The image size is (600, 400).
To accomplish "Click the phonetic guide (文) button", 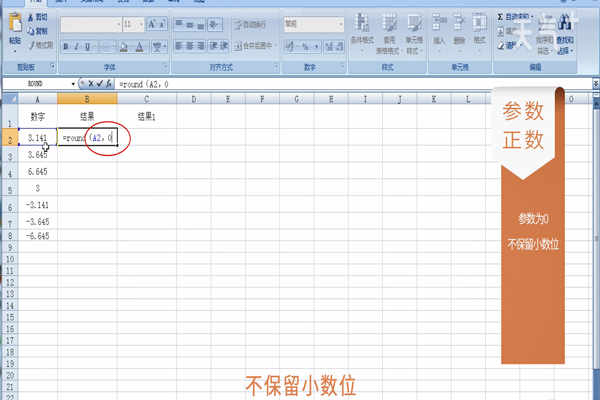I will [x=157, y=47].
